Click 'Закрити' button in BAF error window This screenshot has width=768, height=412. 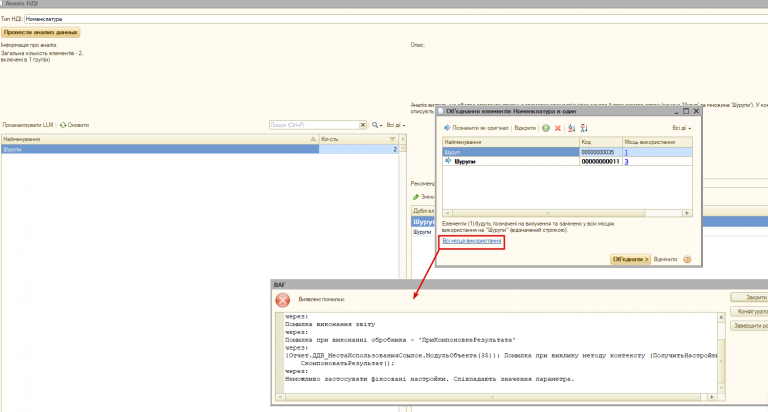[749, 297]
